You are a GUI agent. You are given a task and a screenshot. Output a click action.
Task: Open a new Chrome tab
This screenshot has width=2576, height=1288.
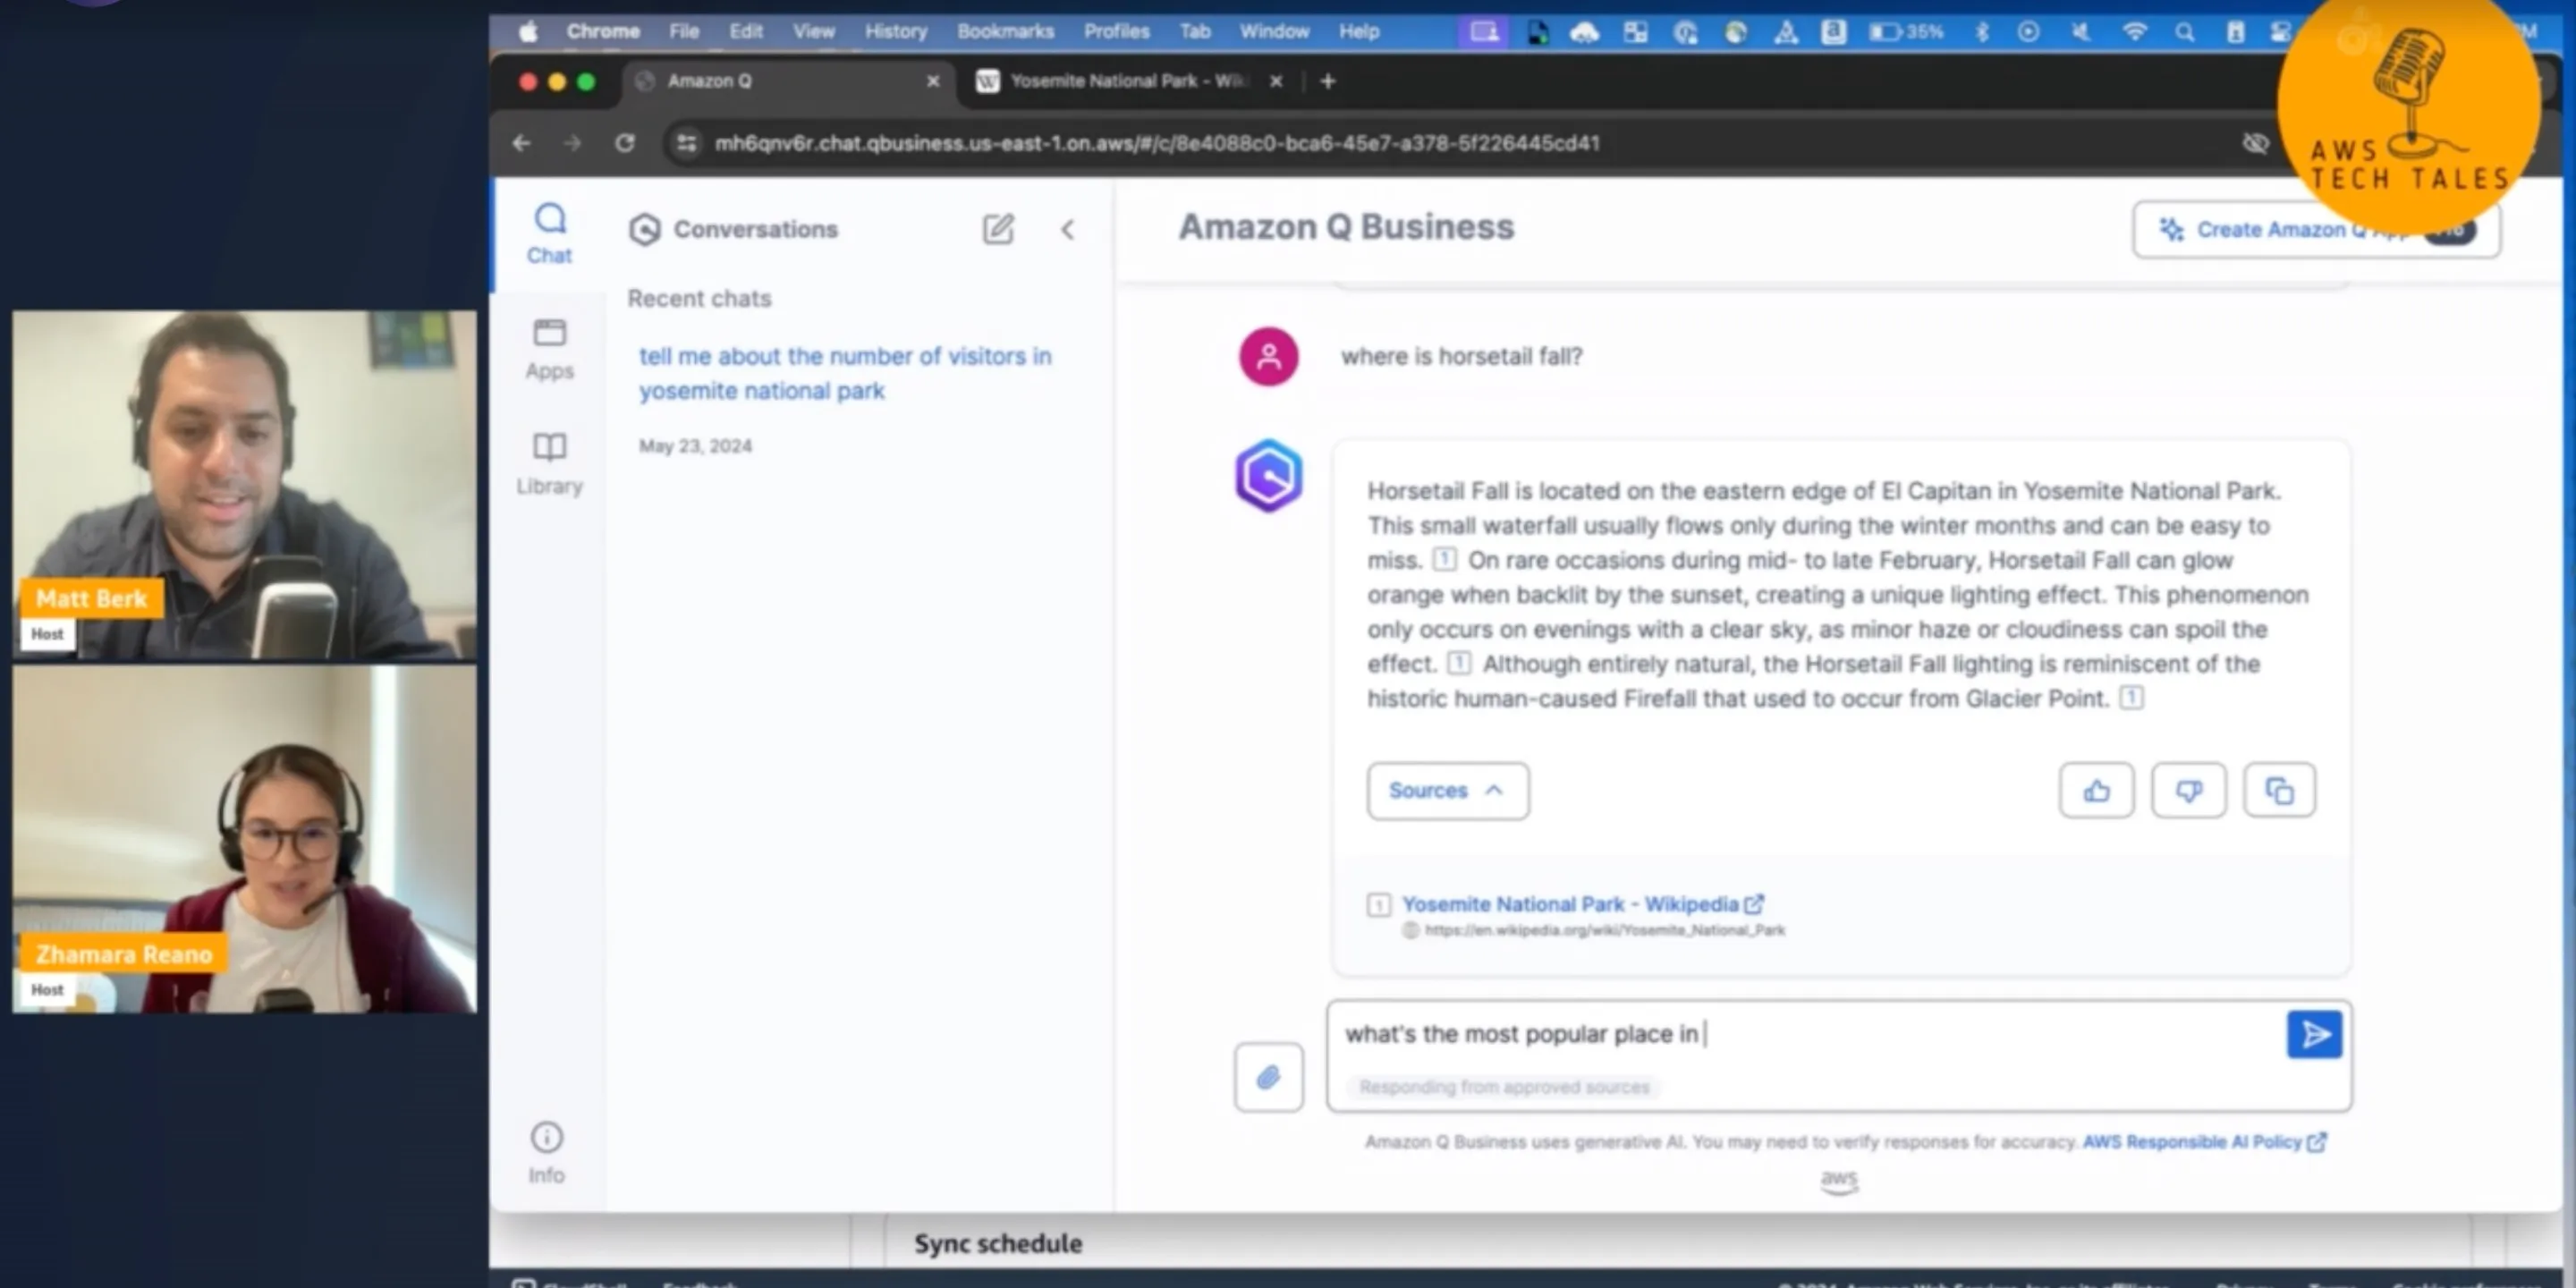(1328, 81)
